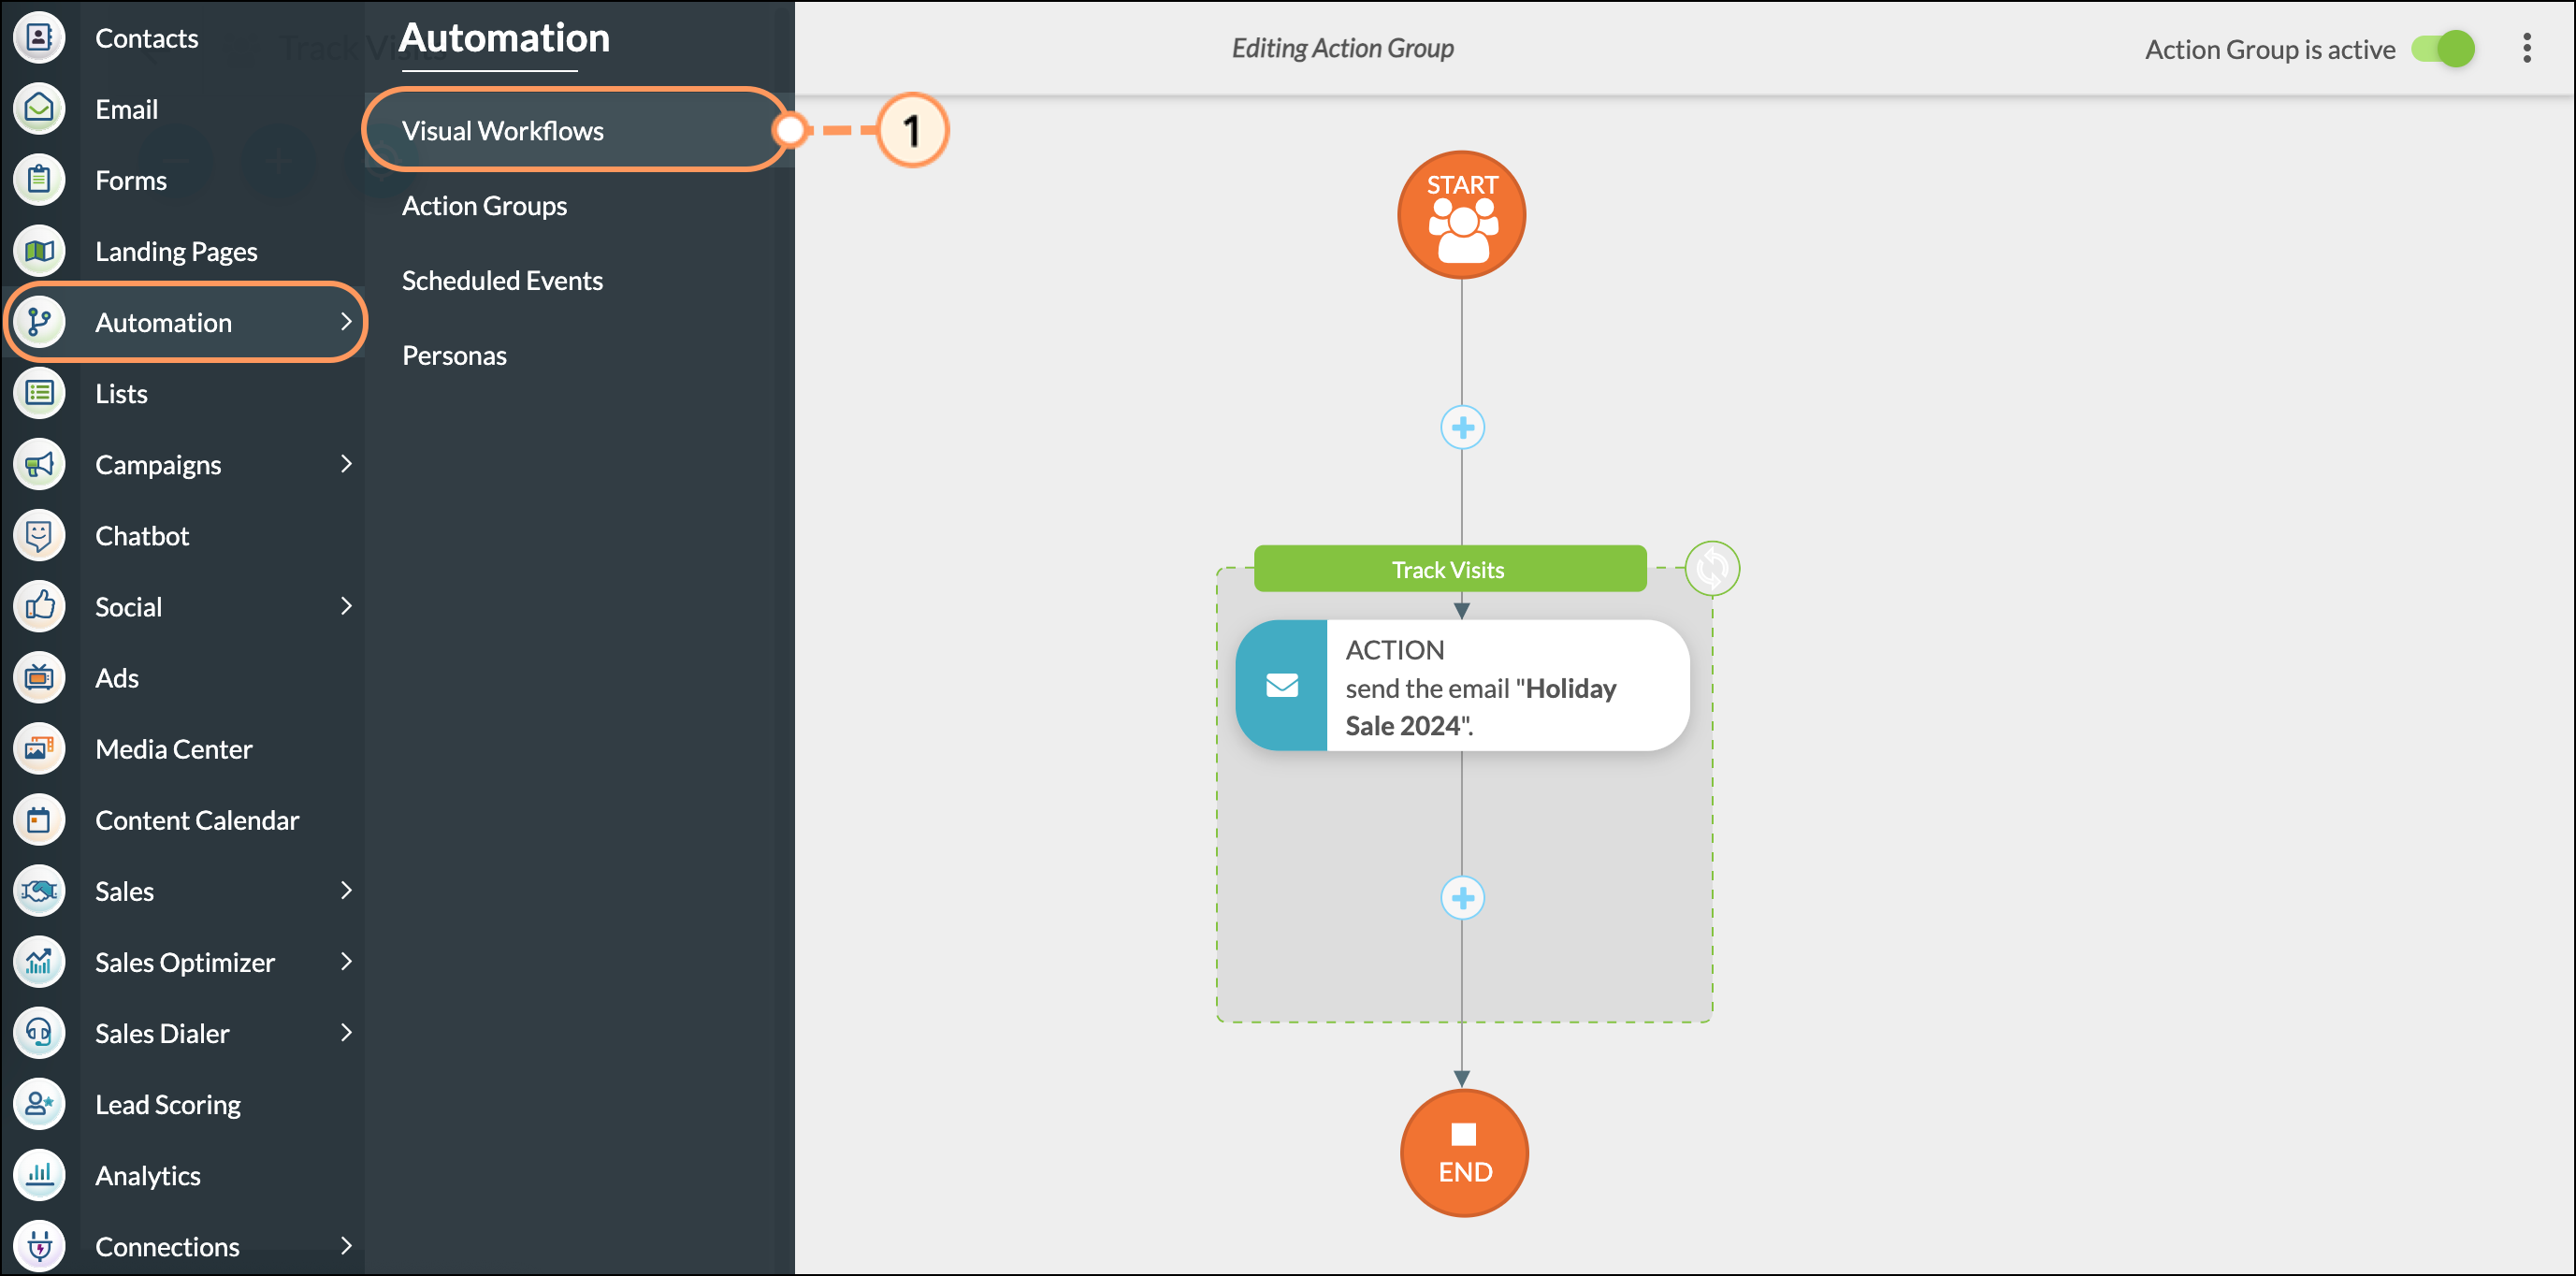Click the Lead Scoring icon
This screenshot has height=1276, width=2576.
(39, 1104)
